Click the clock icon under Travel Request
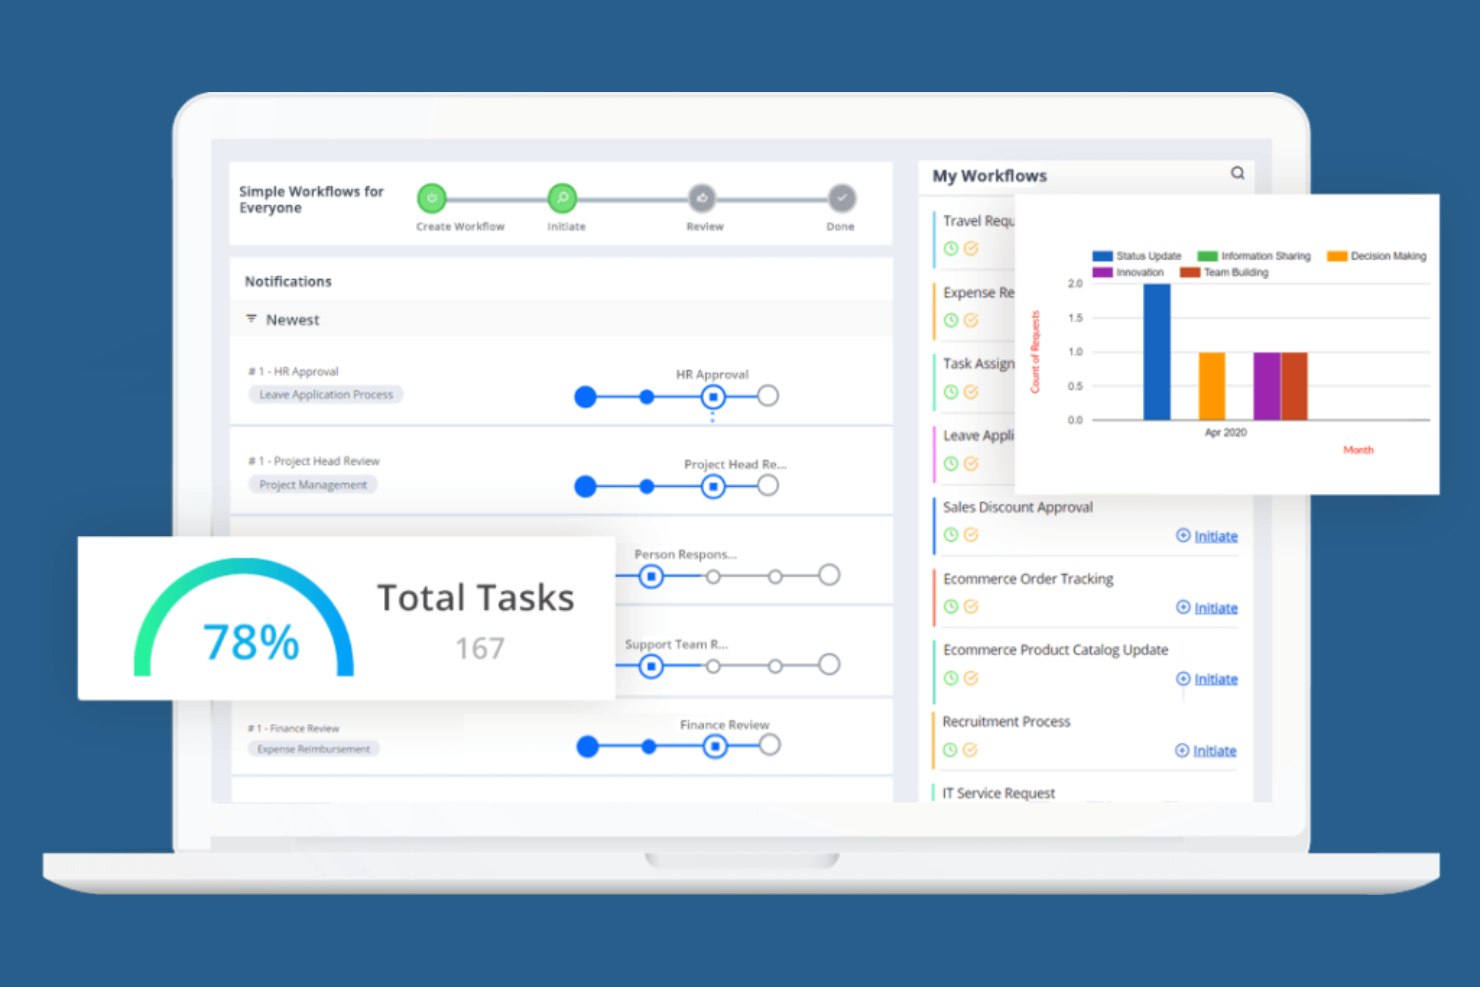The height and width of the screenshot is (987, 1480). 951,248
